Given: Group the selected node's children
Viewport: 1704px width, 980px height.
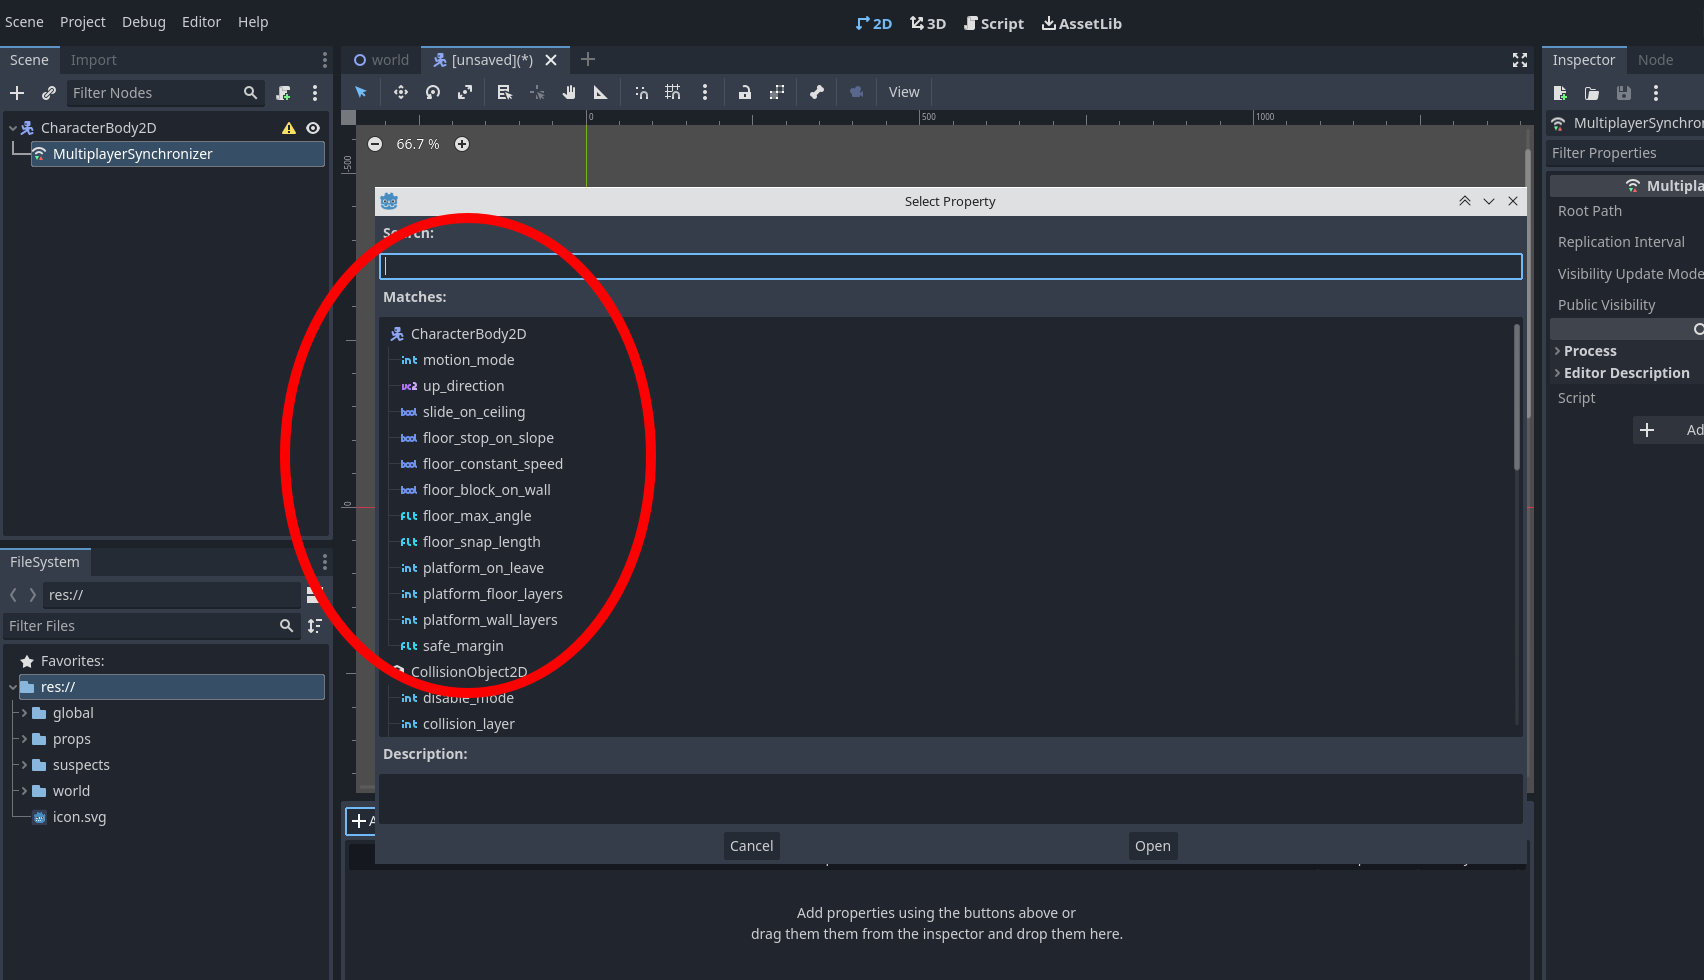Looking at the screenshot, I should (x=777, y=92).
